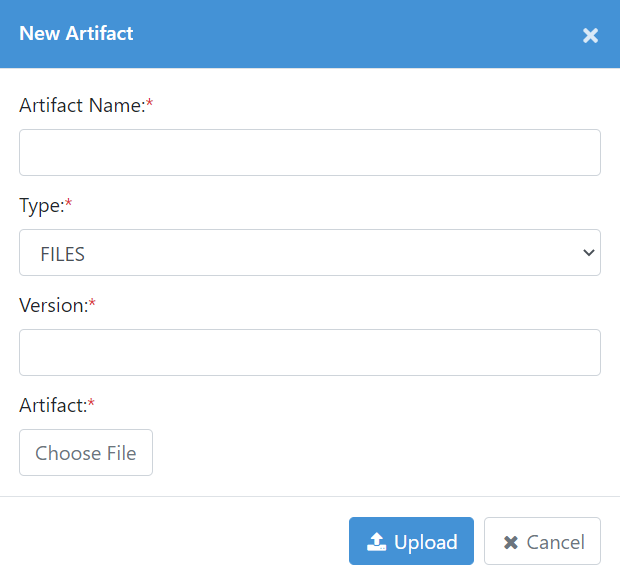Open the Choose File browser
The image size is (620, 583).
[x=86, y=452]
